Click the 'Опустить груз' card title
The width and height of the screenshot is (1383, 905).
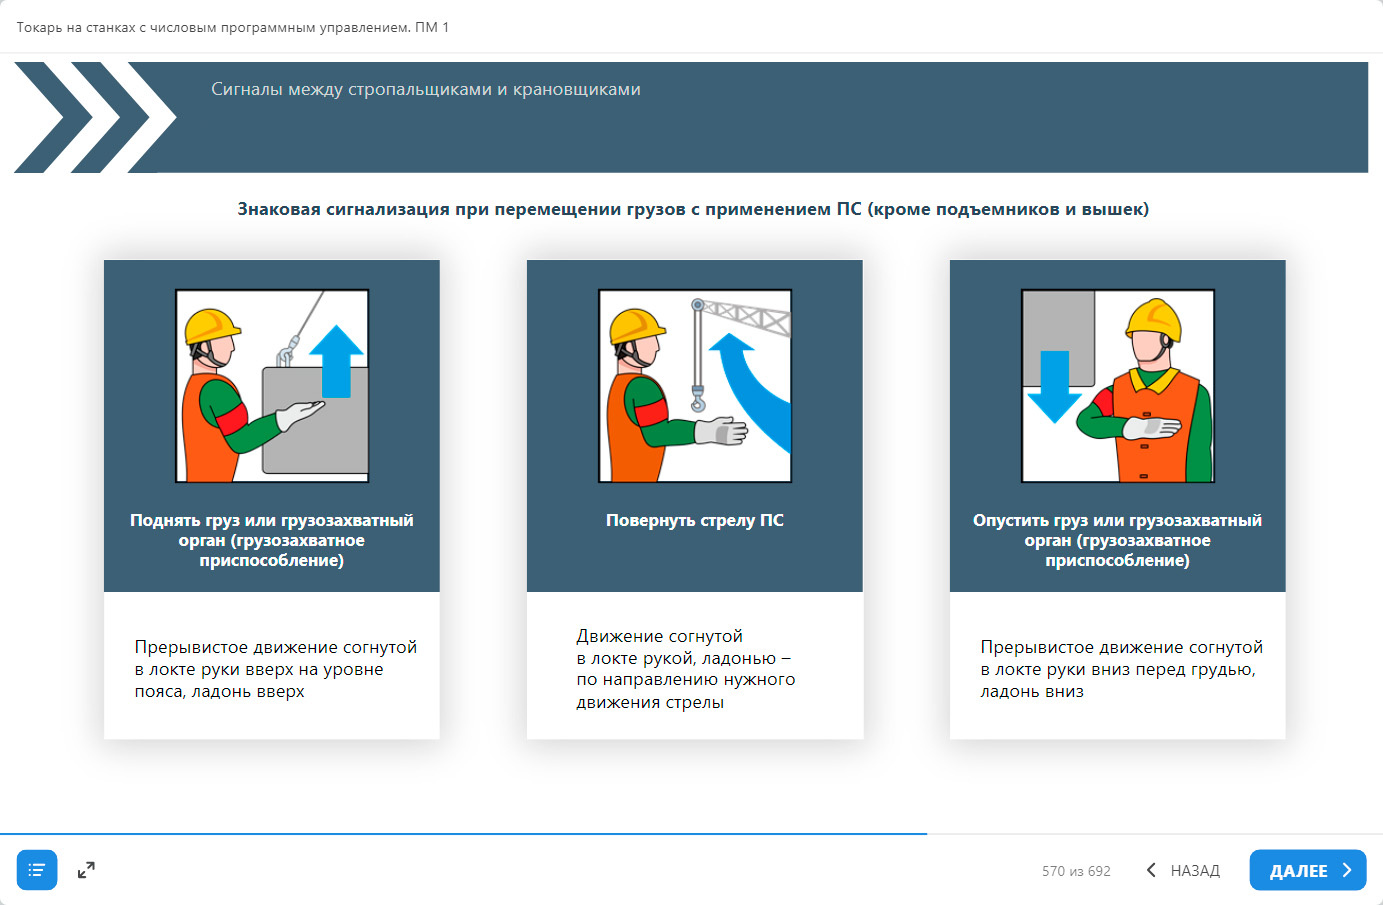tap(1117, 540)
